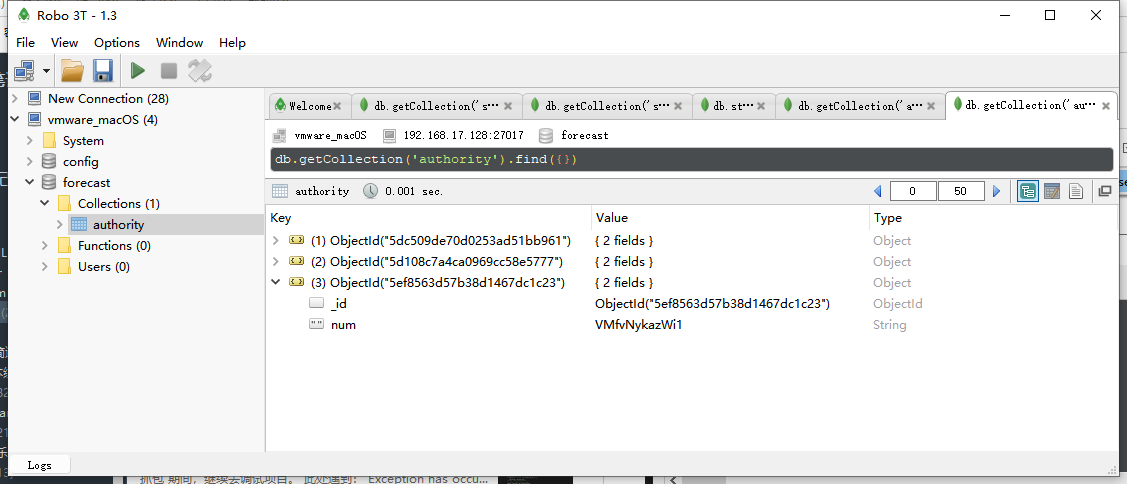The width and height of the screenshot is (1127, 484).
Task: Click the string type icon beside num
Action: point(316,325)
